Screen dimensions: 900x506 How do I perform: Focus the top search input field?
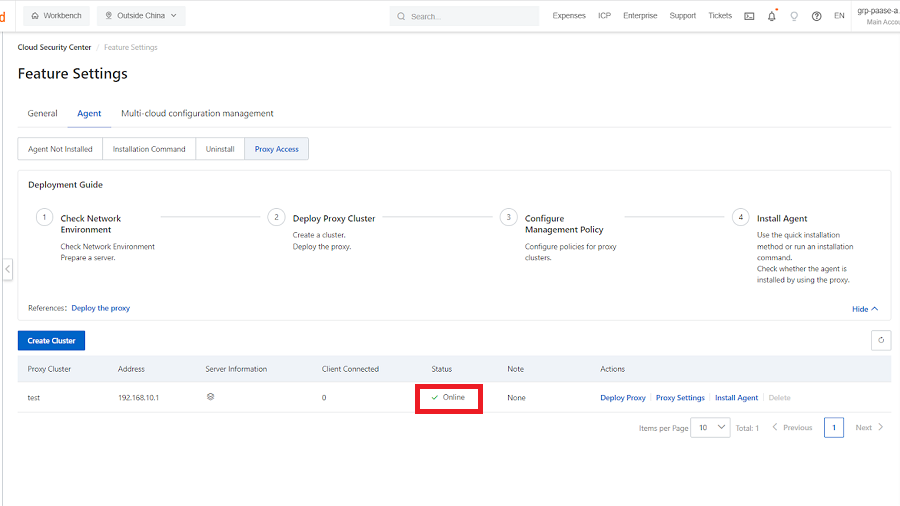point(470,16)
